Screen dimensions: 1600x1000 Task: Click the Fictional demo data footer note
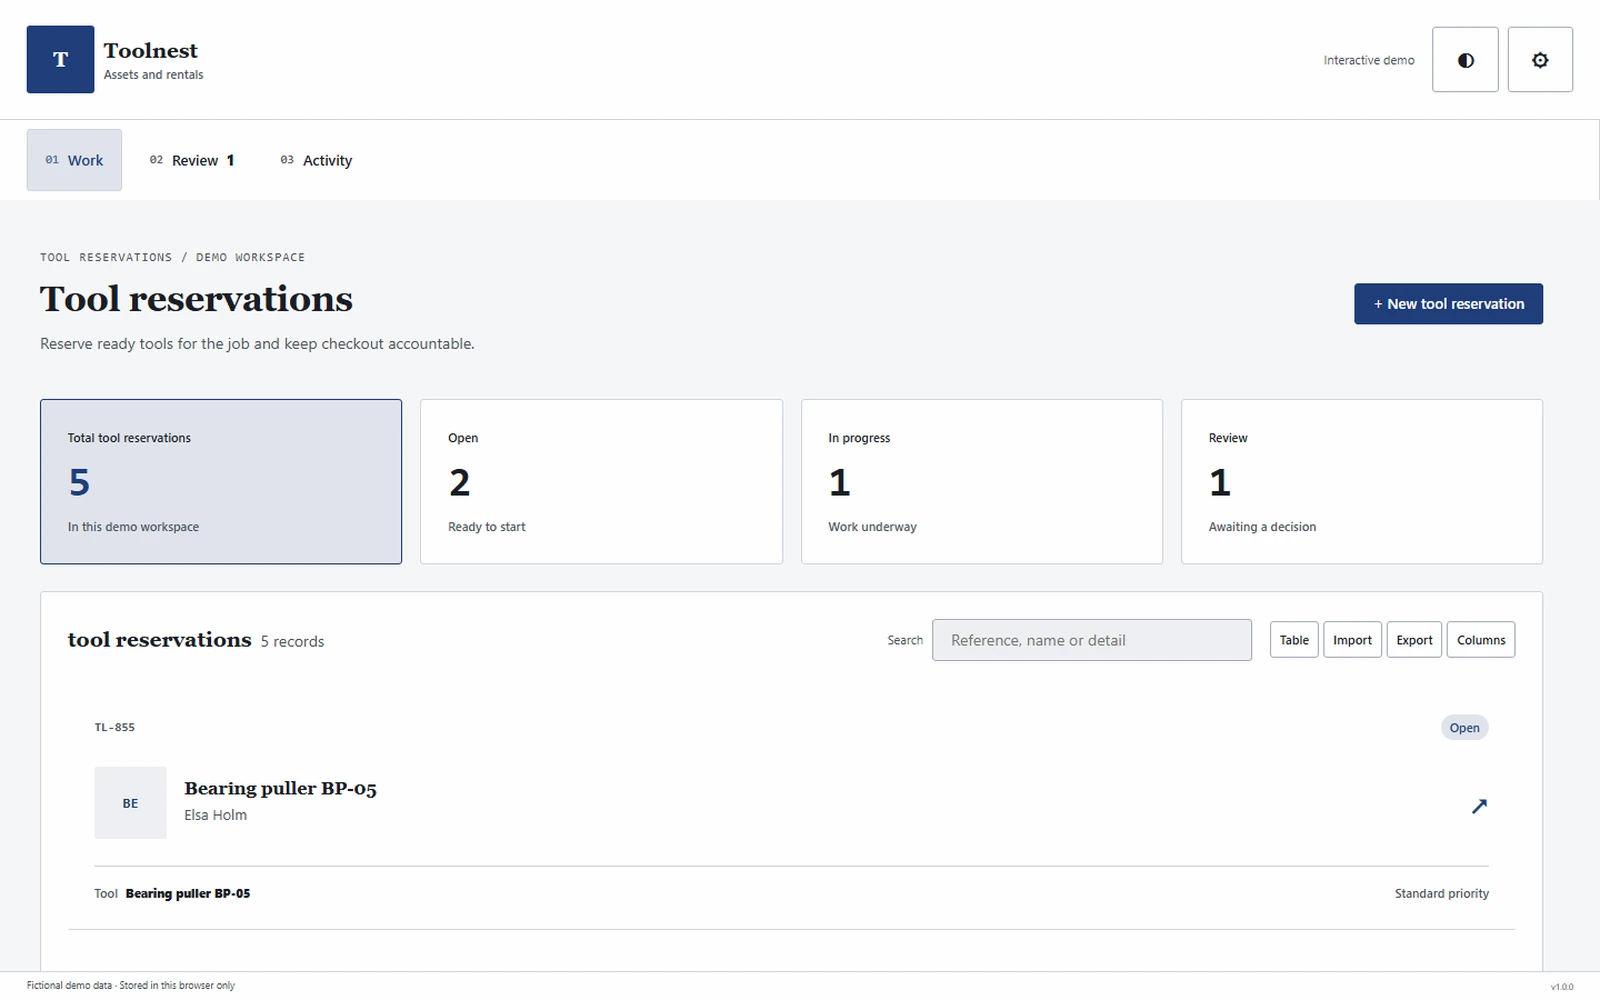[x=131, y=985]
